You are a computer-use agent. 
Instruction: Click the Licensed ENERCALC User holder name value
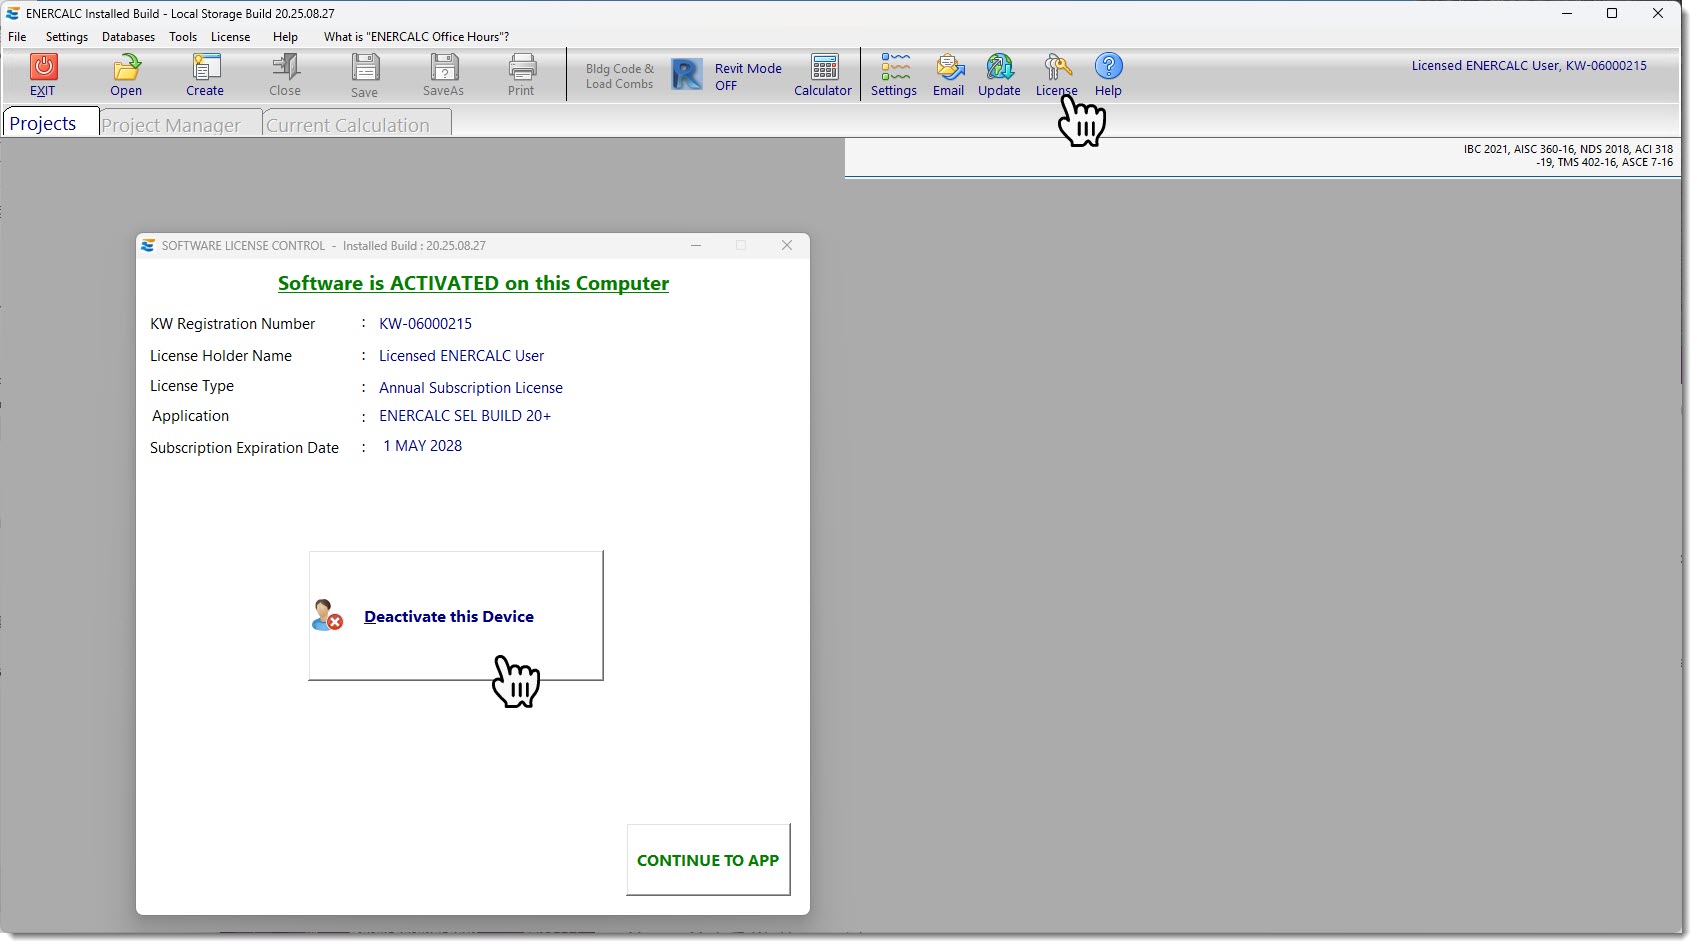[x=461, y=356]
